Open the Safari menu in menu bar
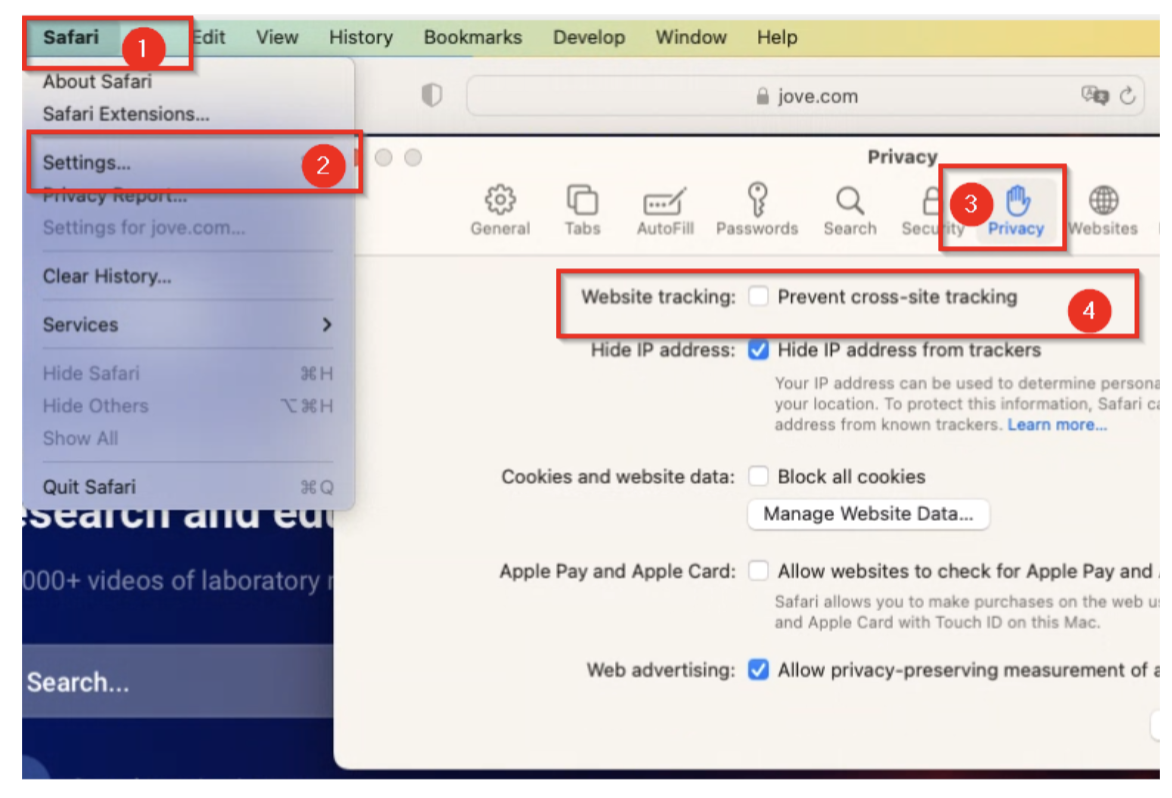The image size is (1172, 798). click(x=71, y=37)
